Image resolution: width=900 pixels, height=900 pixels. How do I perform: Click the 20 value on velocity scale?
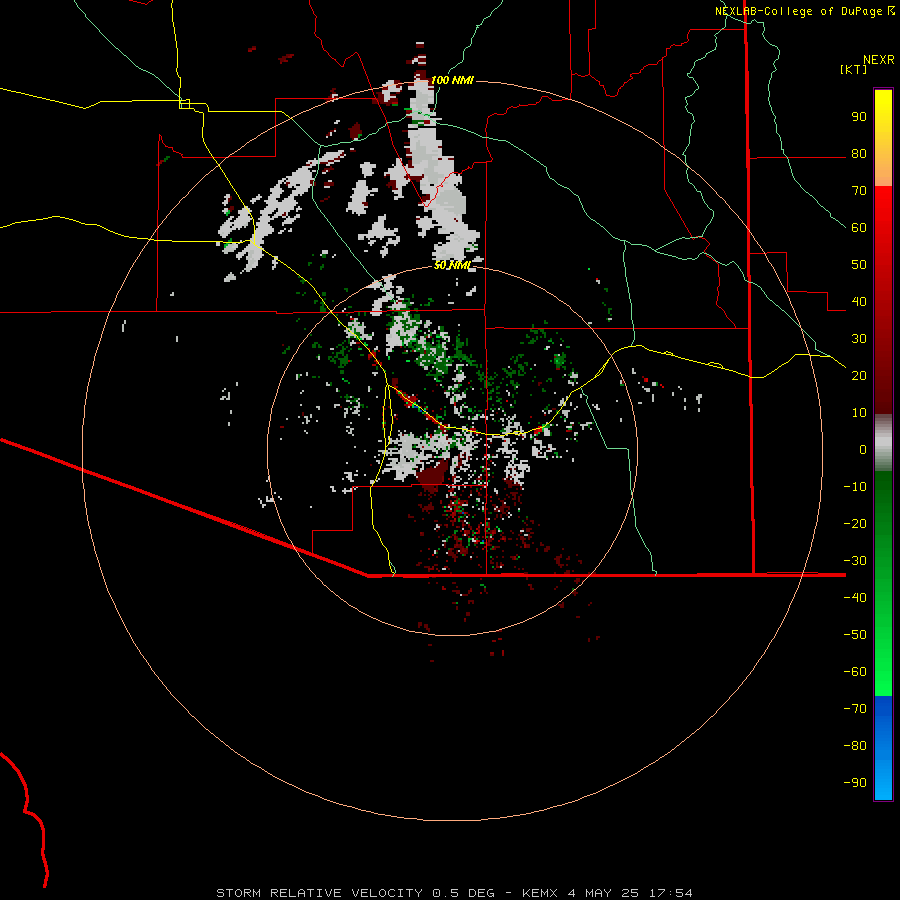click(x=859, y=375)
